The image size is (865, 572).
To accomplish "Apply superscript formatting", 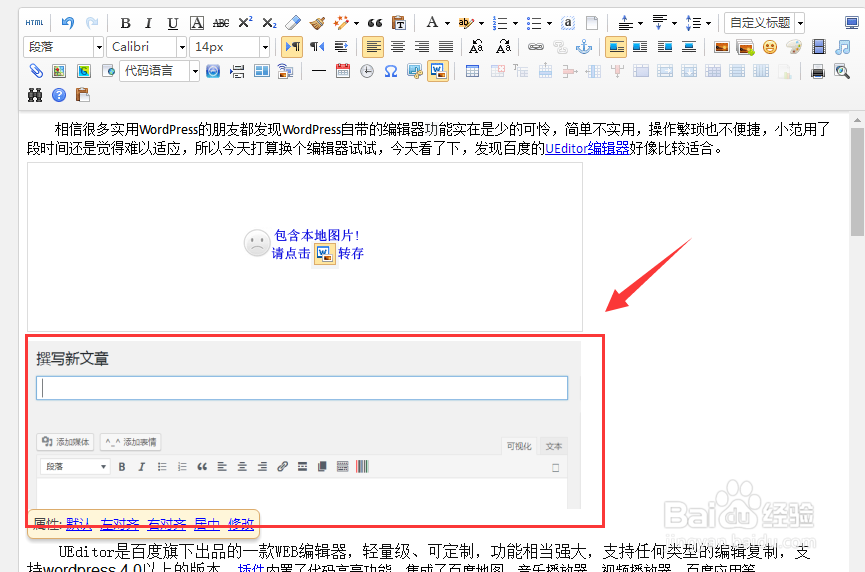I will 245,23.
